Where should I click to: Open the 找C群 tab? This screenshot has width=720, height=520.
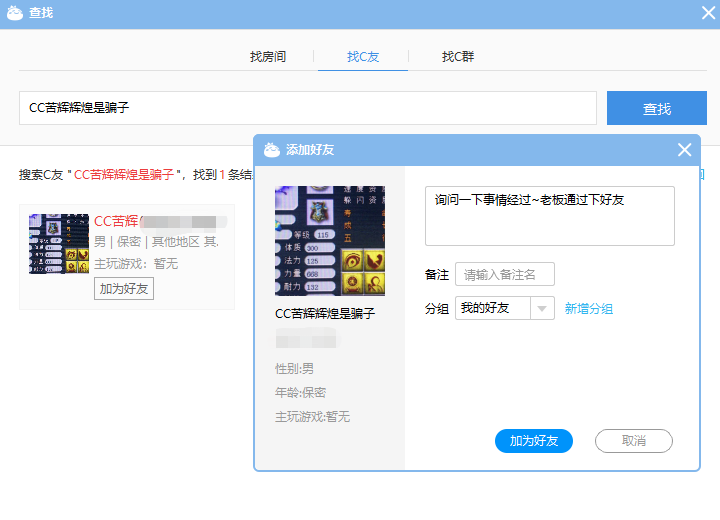pos(458,57)
